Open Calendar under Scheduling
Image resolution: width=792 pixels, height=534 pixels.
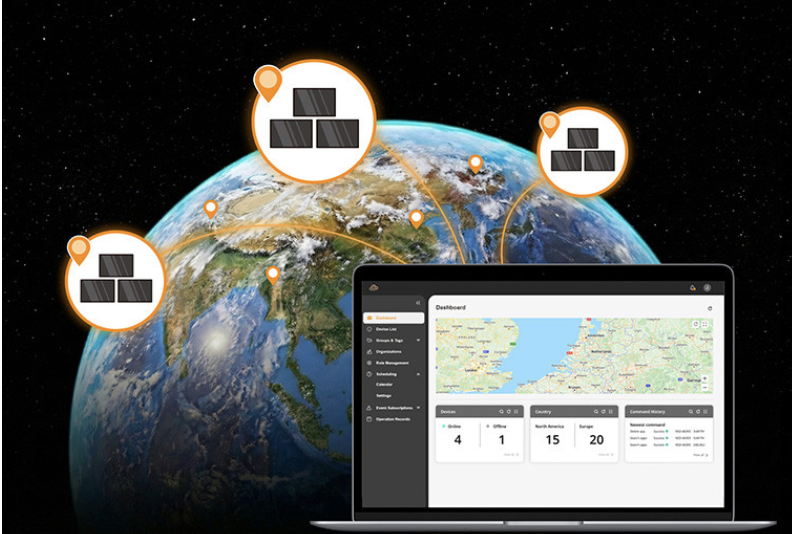384,384
